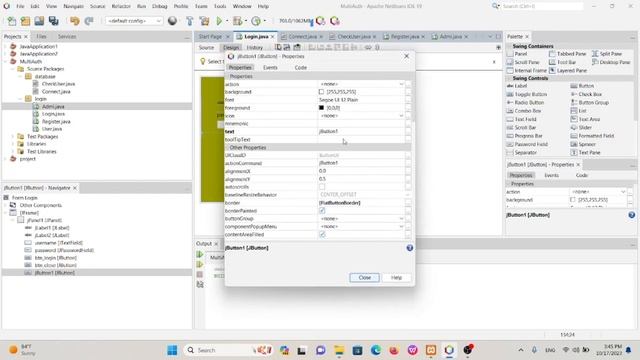Click the New File toolbar icon

tap(12, 21)
